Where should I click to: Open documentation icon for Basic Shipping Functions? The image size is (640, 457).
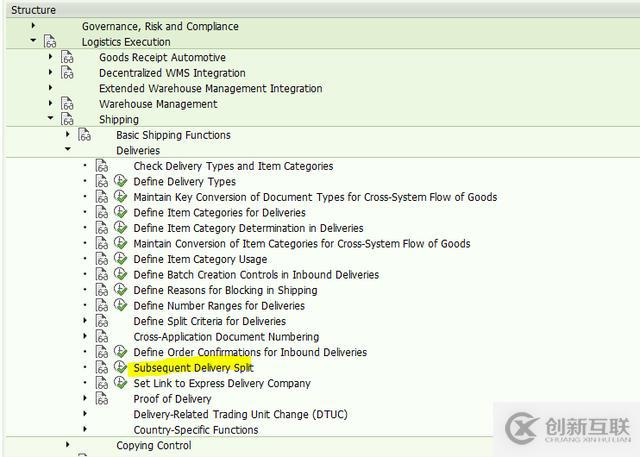pyautogui.click(x=84, y=134)
